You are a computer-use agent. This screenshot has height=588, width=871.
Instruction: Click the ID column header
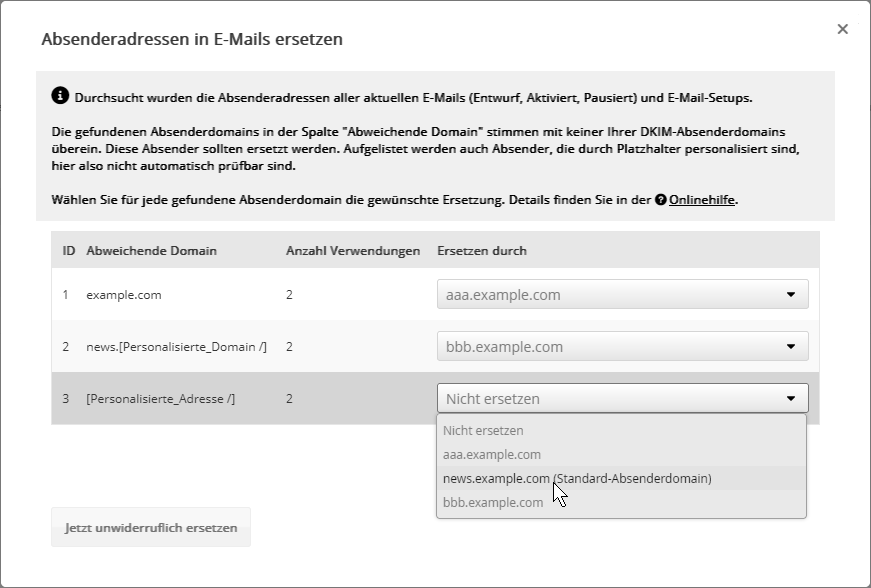coord(69,250)
